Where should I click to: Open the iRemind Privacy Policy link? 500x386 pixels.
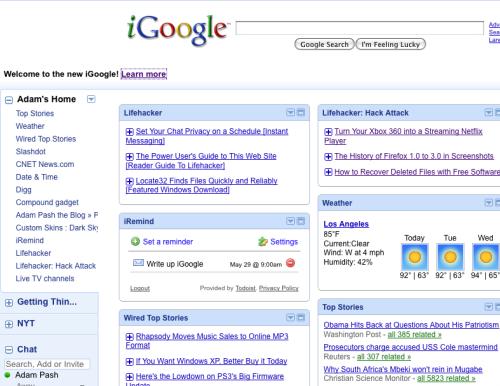click(x=279, y=288)
